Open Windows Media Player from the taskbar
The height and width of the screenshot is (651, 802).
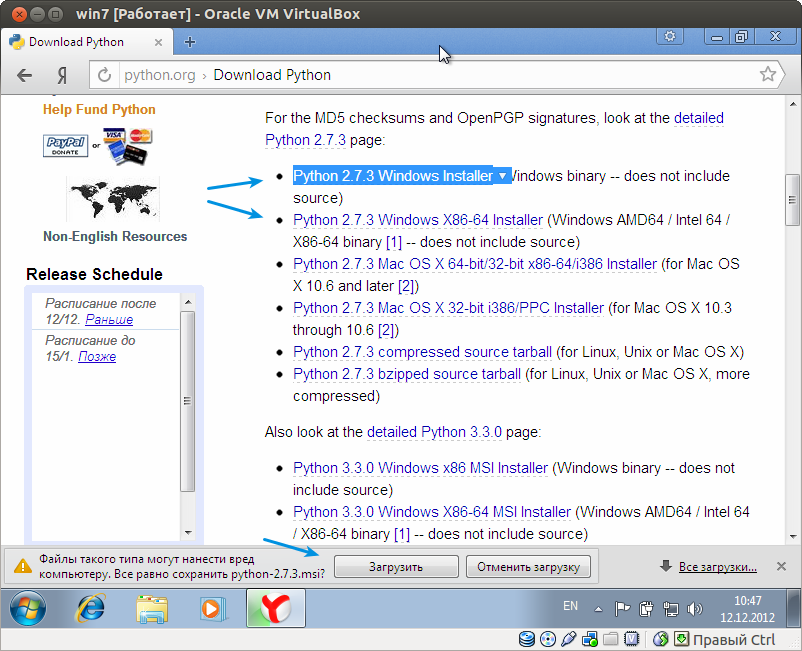pos(213,609)
